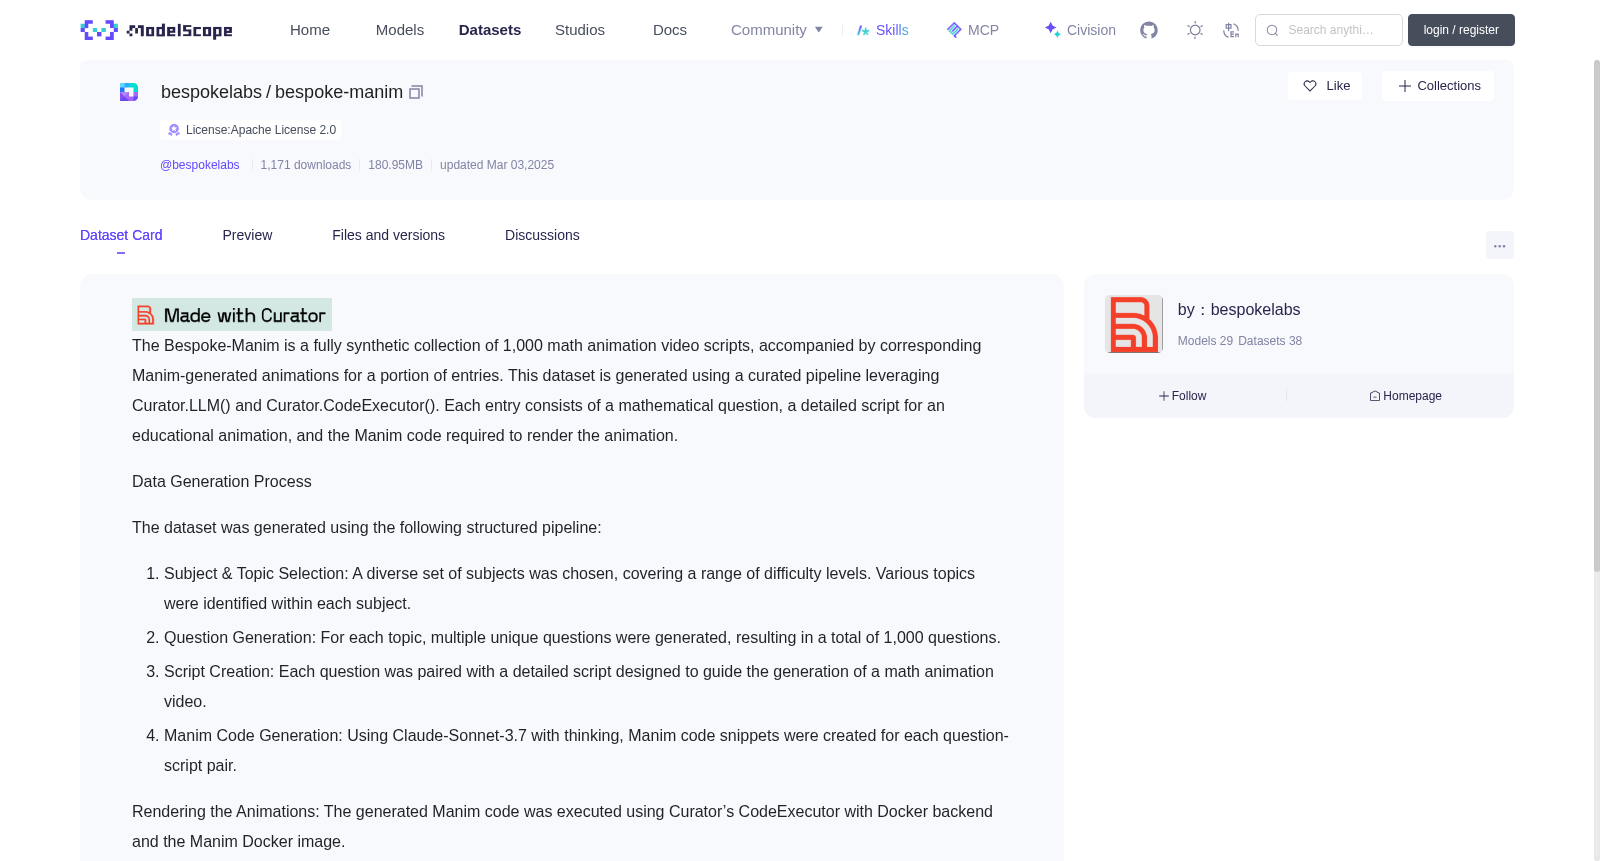Open the 'by : bespokelabs' author link

(x=1239, y=310)
